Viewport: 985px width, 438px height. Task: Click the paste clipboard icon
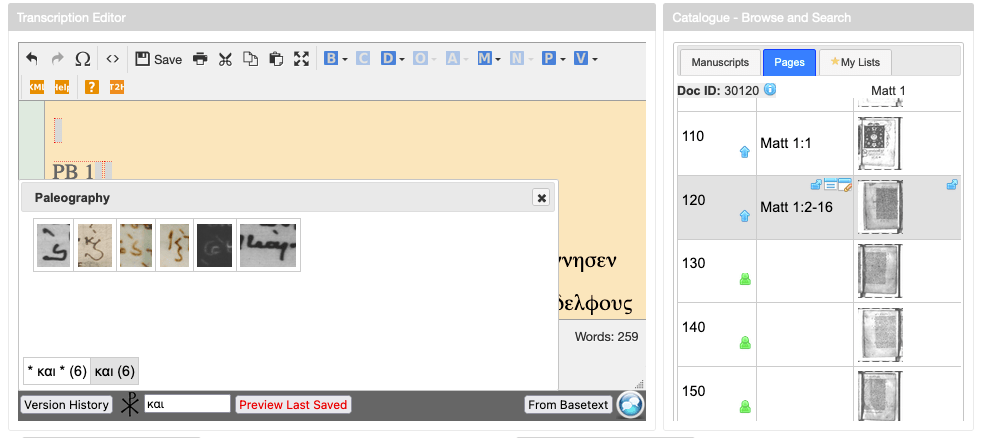[x=277, y=59]
